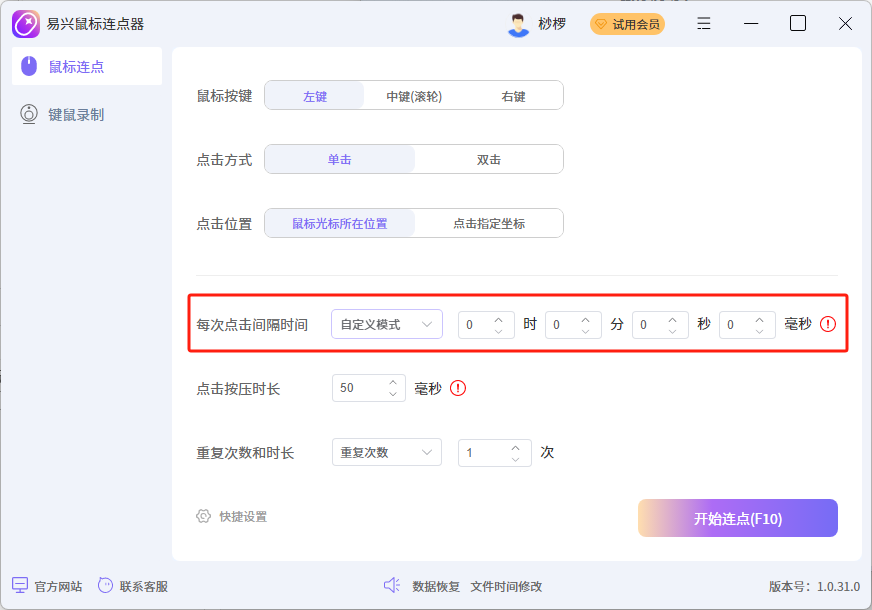Click the speaker icon beside 数据恢复
The width and height of the screenshot is (872, 610).
point(391,586)
